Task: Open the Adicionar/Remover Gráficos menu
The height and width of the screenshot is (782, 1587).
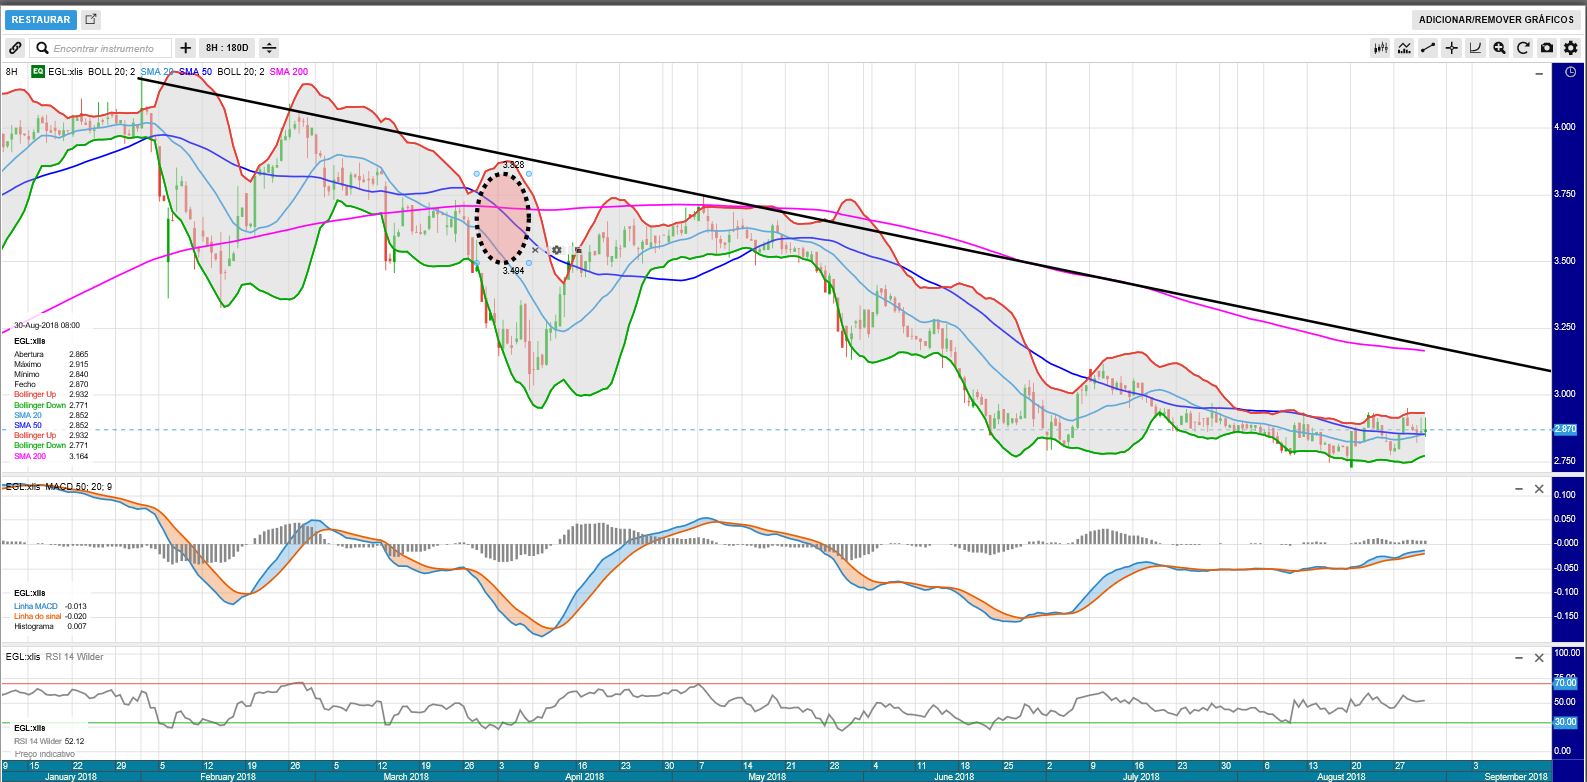Action: point(1496,19)
